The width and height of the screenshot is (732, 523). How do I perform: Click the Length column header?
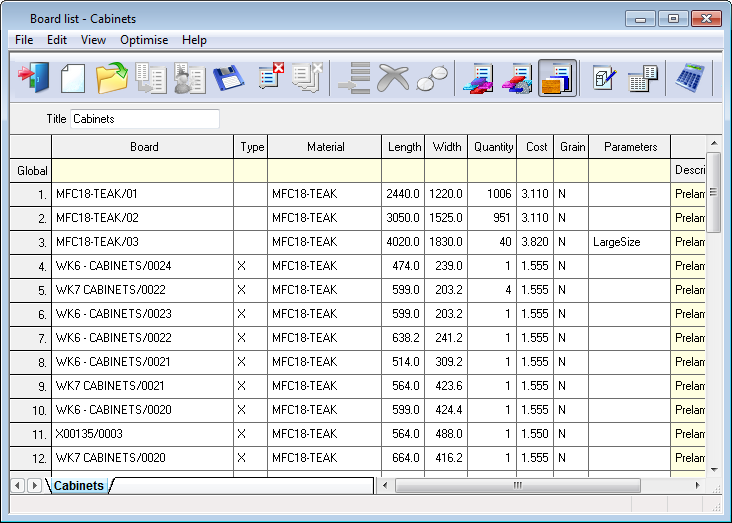pyautogui.click(x=403, y=147)
